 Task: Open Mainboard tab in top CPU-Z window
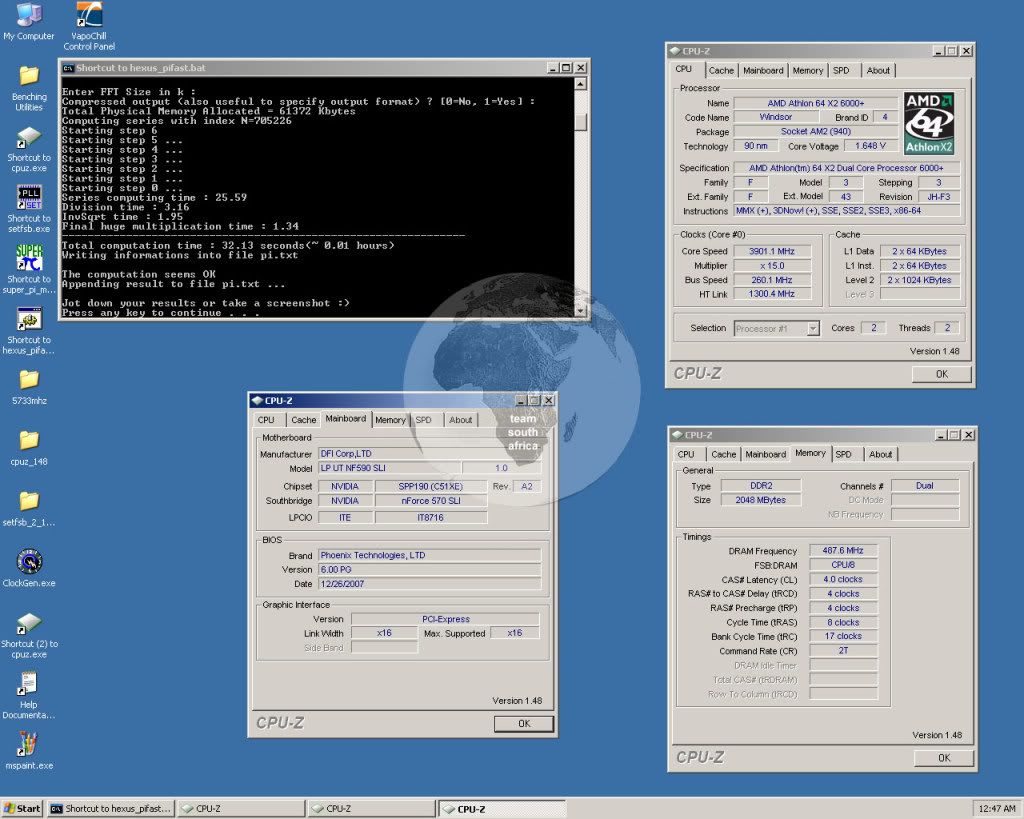pos(763,71)
